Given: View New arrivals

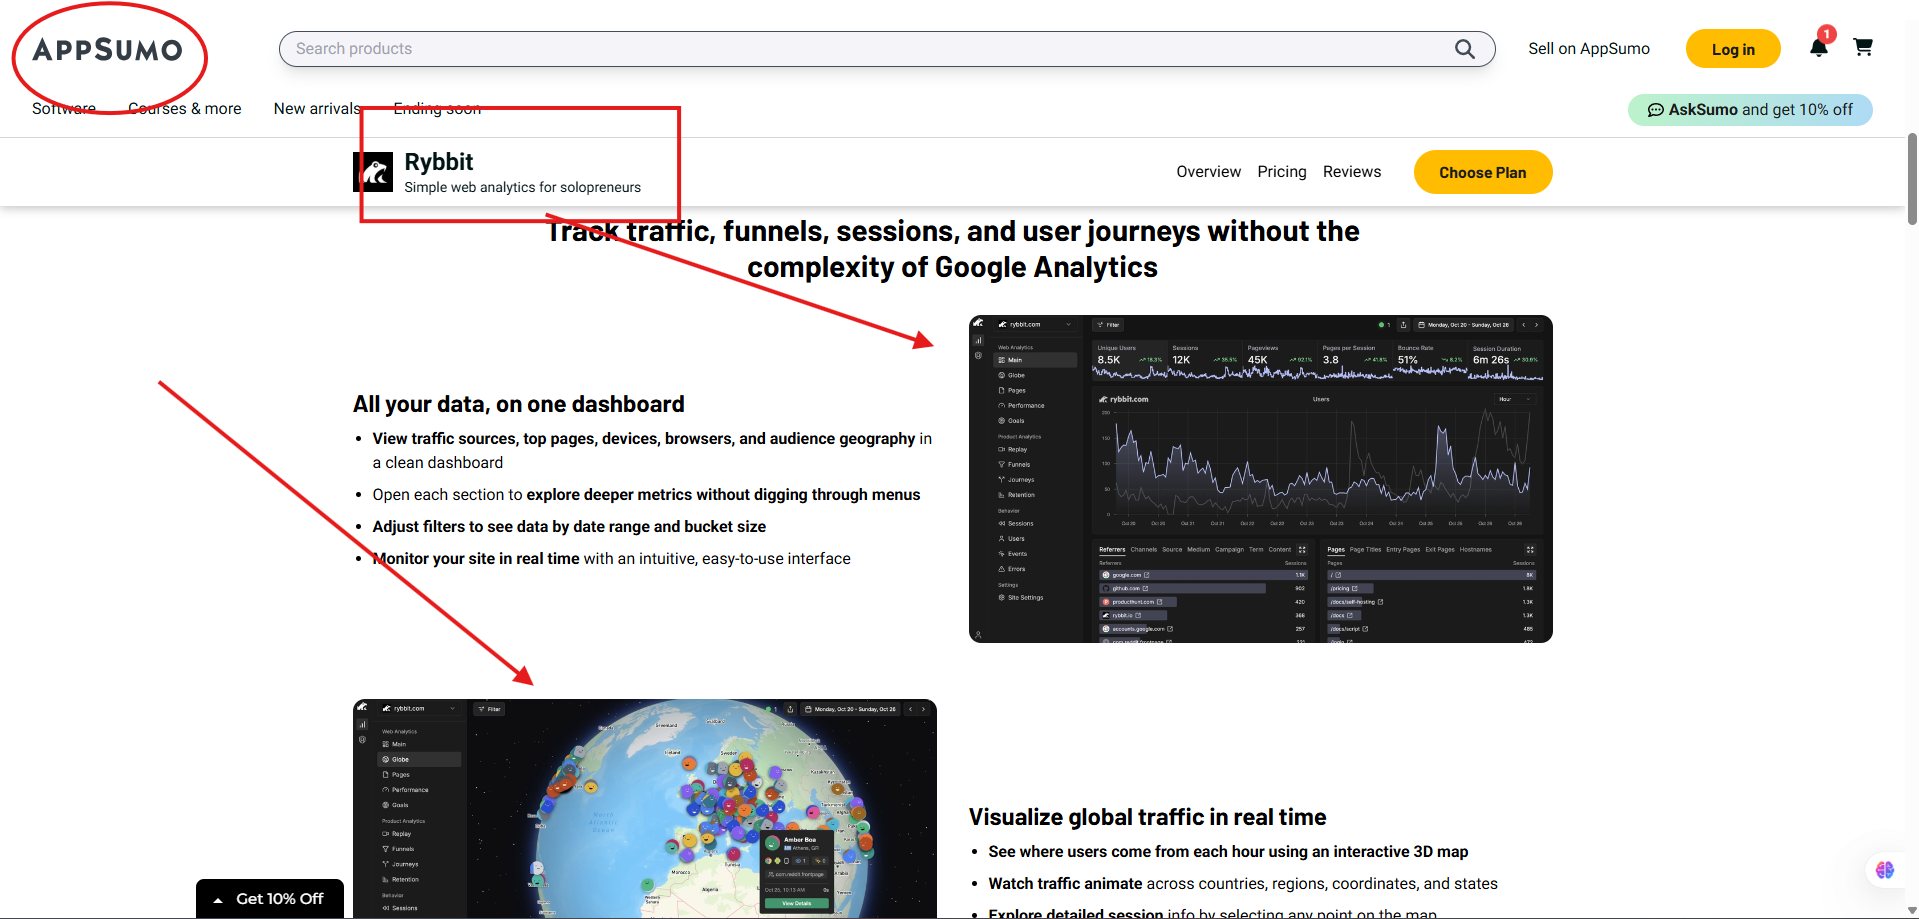Looking at the screenshot, I should click(x=317, y=108).
